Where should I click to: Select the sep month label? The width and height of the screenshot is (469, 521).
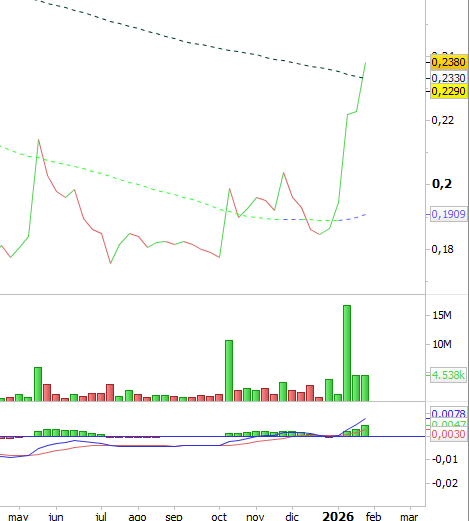174,517
